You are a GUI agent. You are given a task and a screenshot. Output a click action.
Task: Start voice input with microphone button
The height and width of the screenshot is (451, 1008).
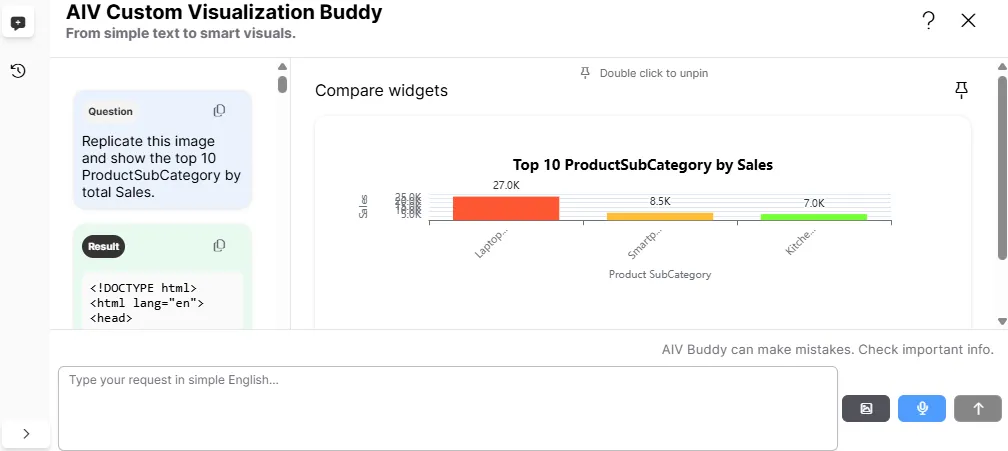click(x=922, y=408)
